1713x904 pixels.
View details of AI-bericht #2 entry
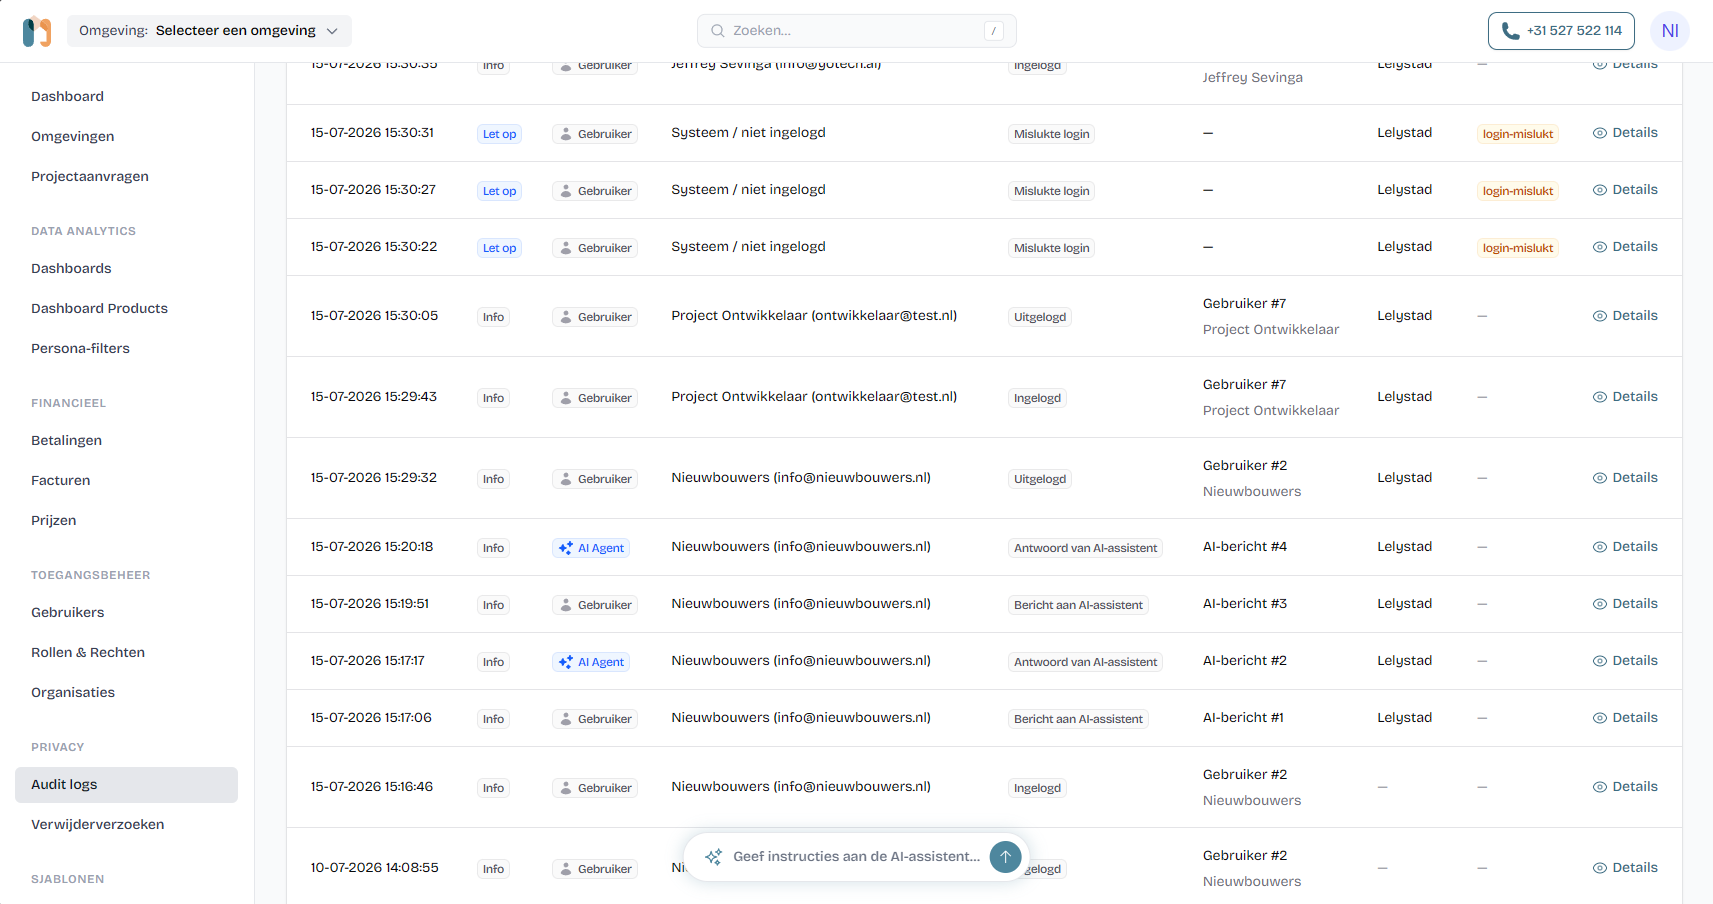click(x=1625, y=661)
